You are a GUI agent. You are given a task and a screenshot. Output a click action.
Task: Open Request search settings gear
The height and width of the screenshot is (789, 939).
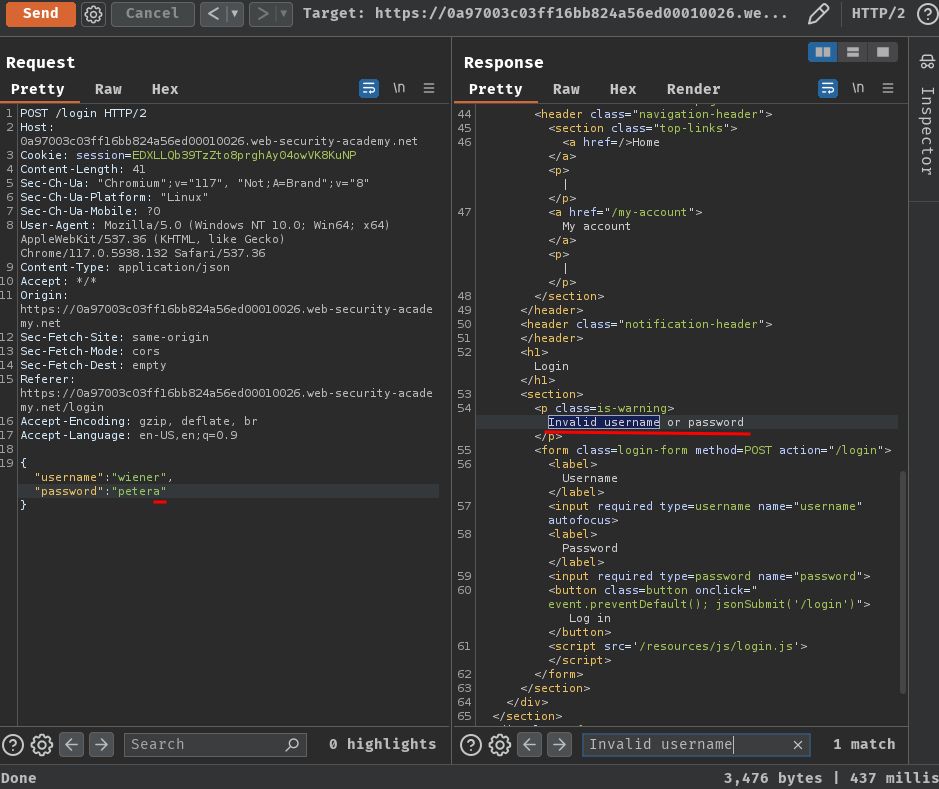point(42,745)
